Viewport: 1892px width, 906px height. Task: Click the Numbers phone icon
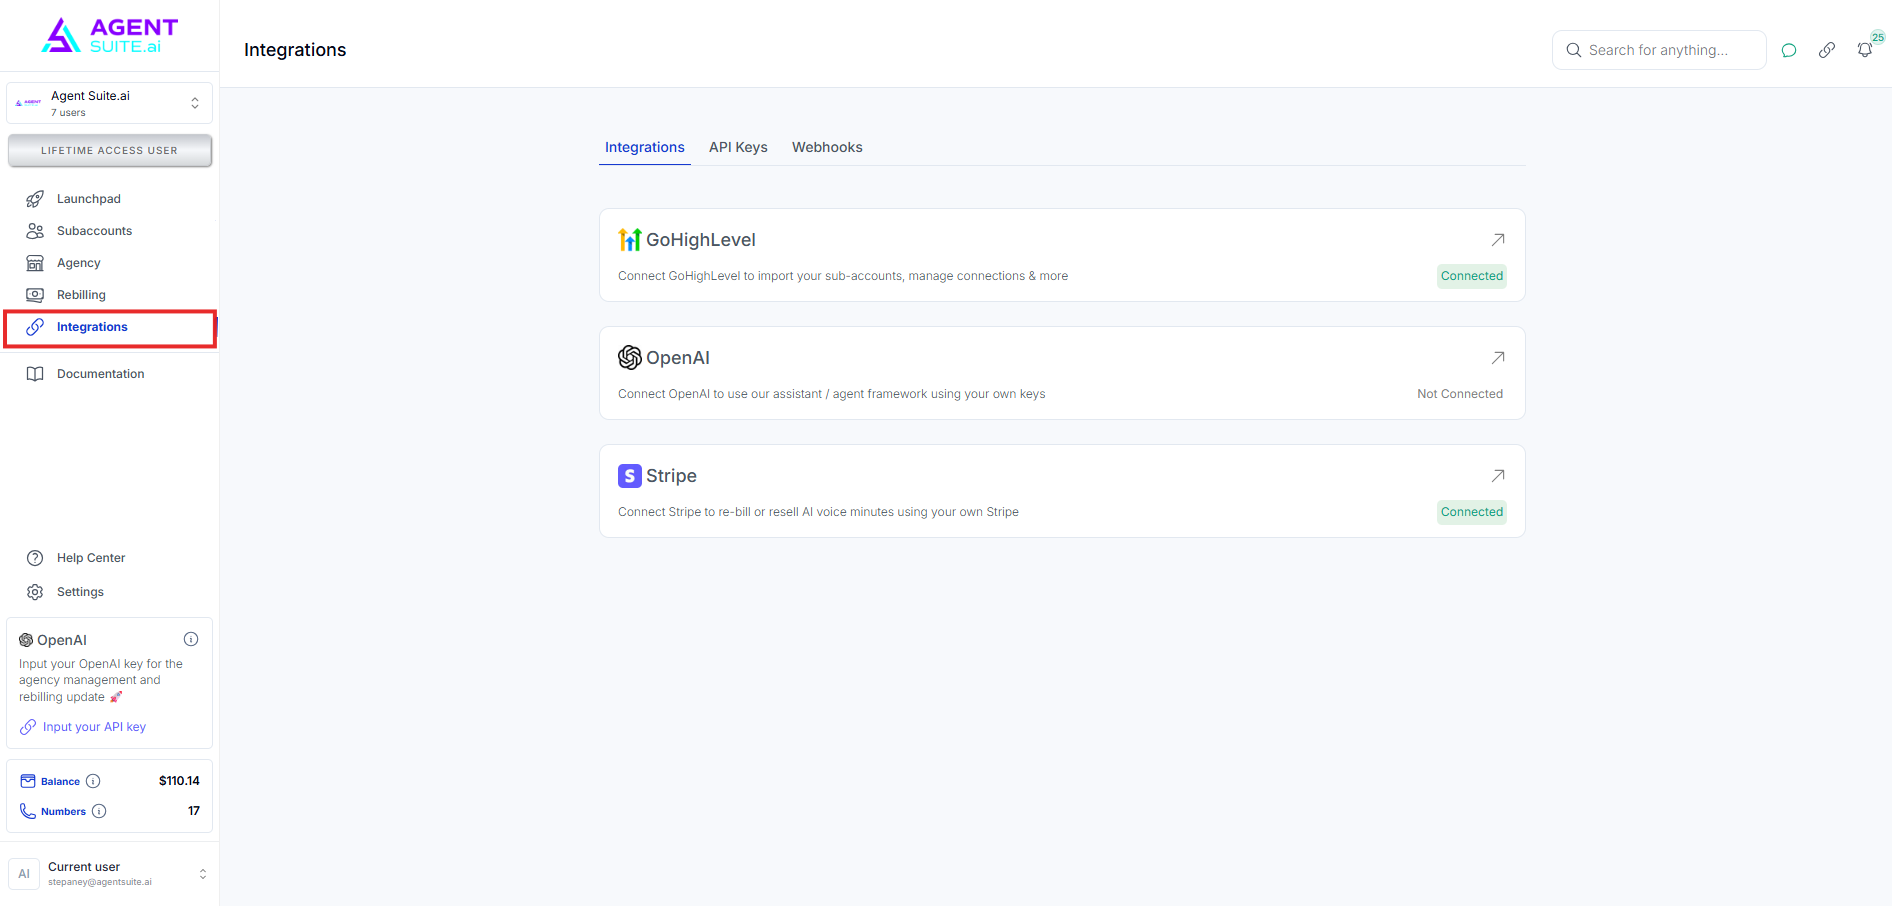point(28,811)
